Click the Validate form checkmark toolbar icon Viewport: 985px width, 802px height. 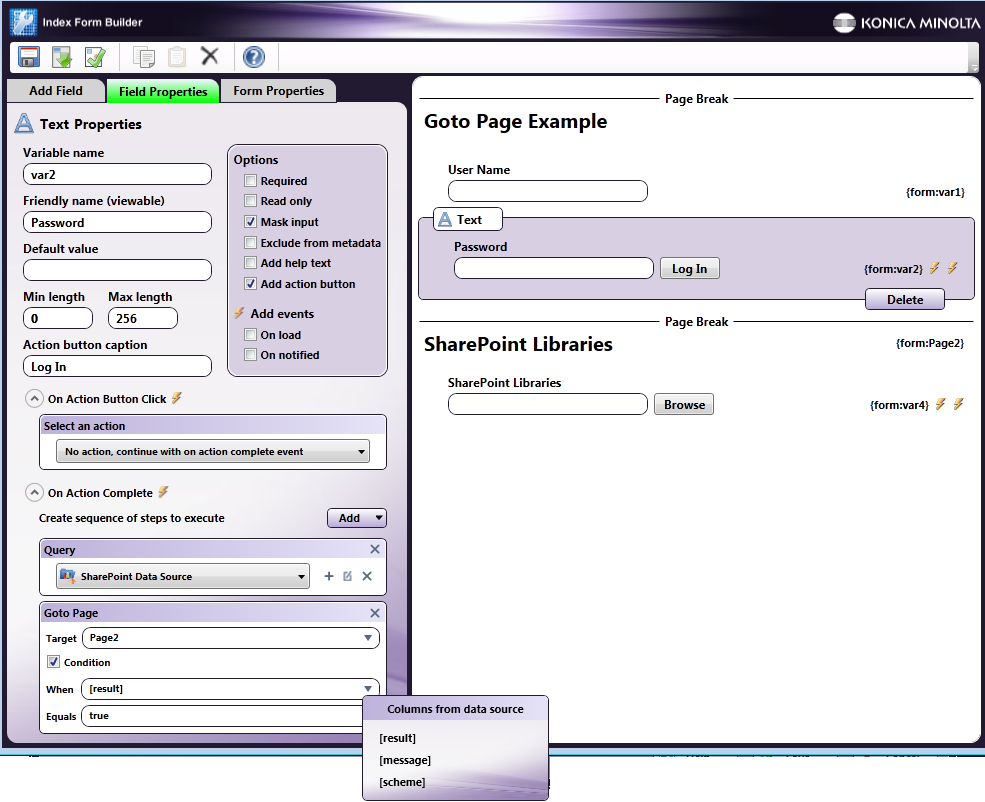(x=95, y=57)
